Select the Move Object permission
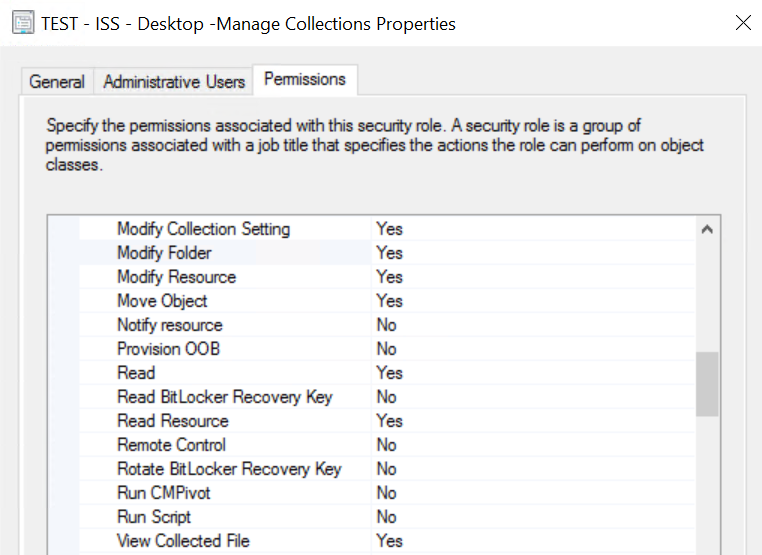Image resolution: width=762 pixels, height=555 pixels. (387, 301)
